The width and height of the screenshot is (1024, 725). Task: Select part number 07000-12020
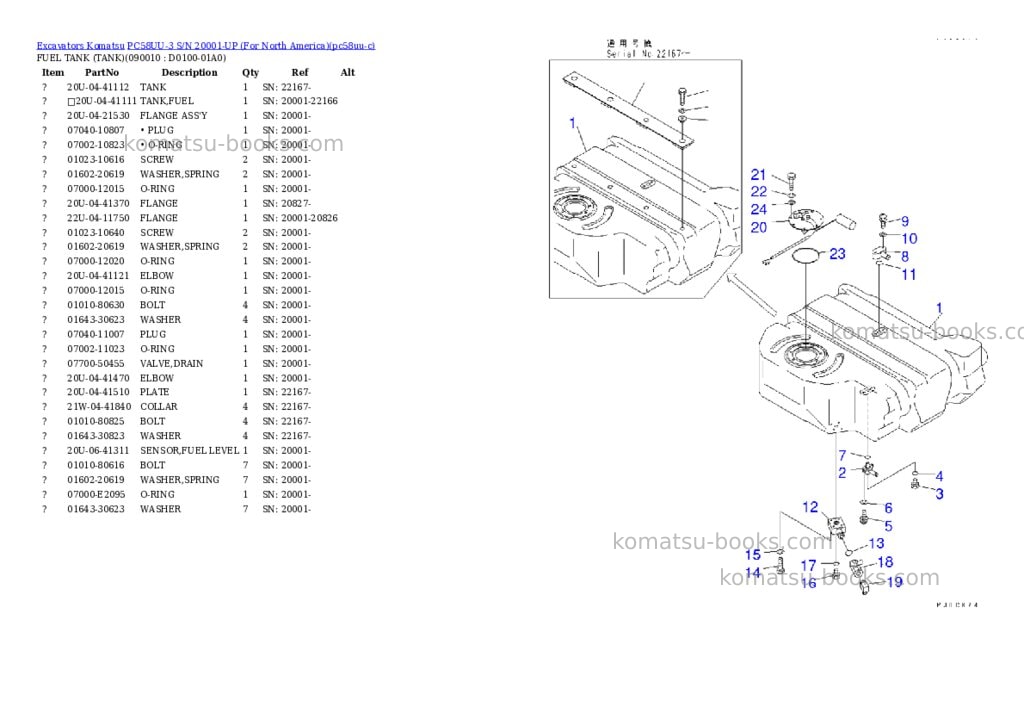(x=95, y=261)
